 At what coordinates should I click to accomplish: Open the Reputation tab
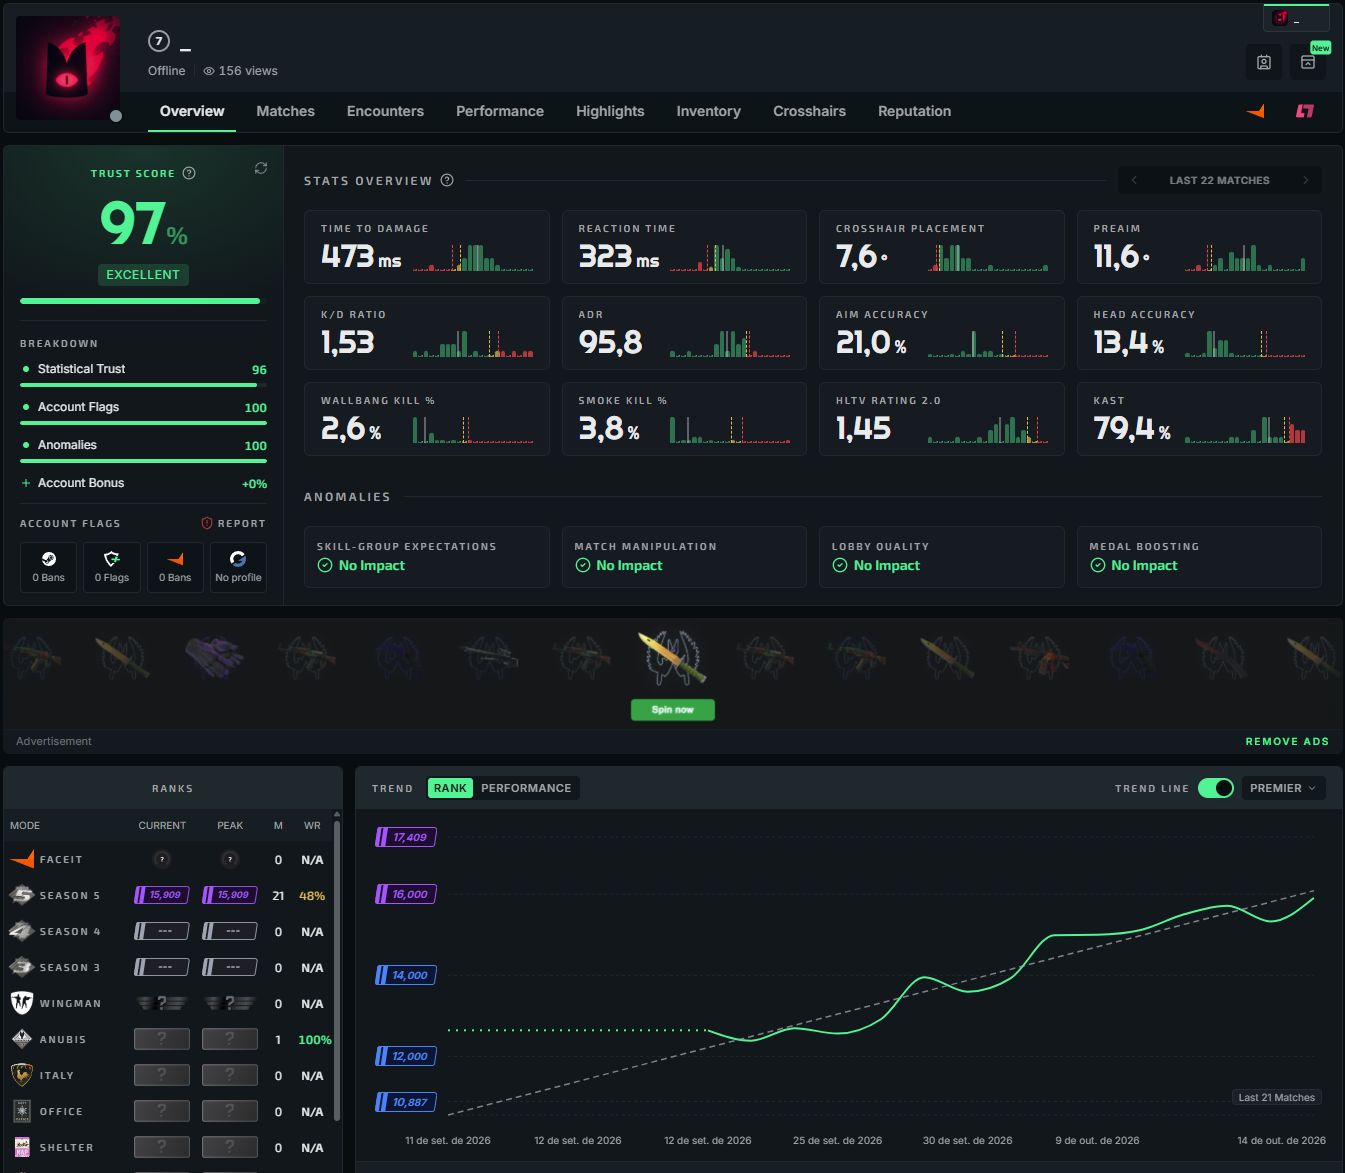(914, 111)
